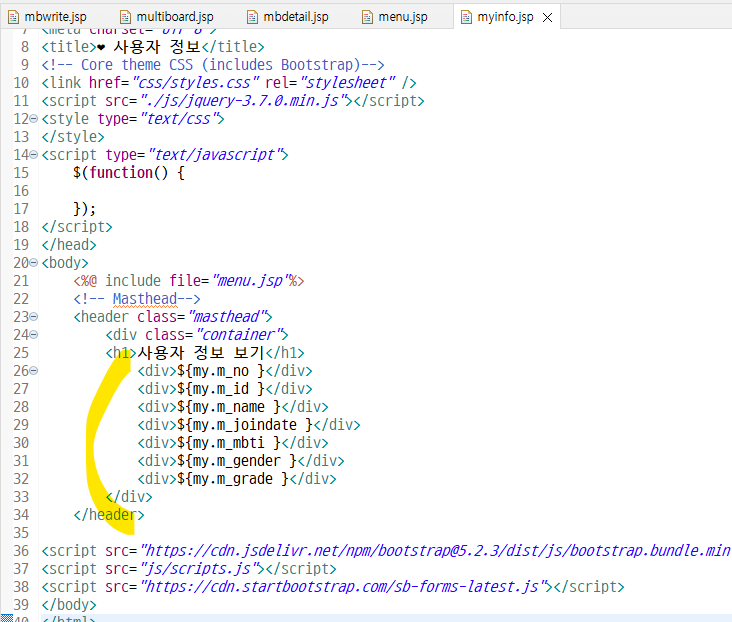Click the h1 text 사용자 정보 보기
Image resolution: width=732 pixels, height=622 pixels.
(201, 353)
